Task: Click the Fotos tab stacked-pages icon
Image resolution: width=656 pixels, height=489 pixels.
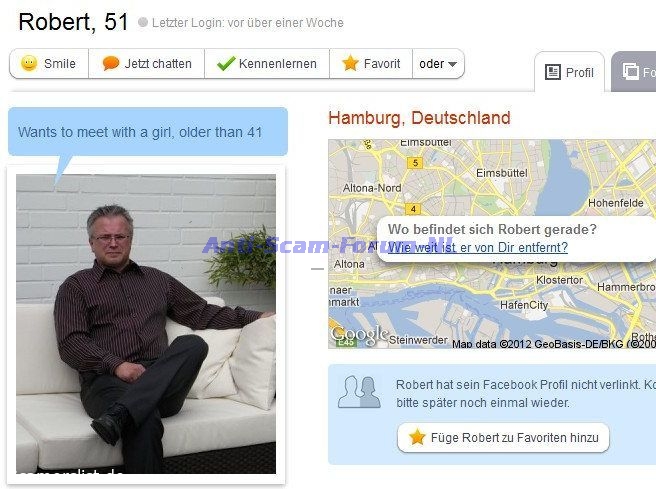Action: click(630, 72)
